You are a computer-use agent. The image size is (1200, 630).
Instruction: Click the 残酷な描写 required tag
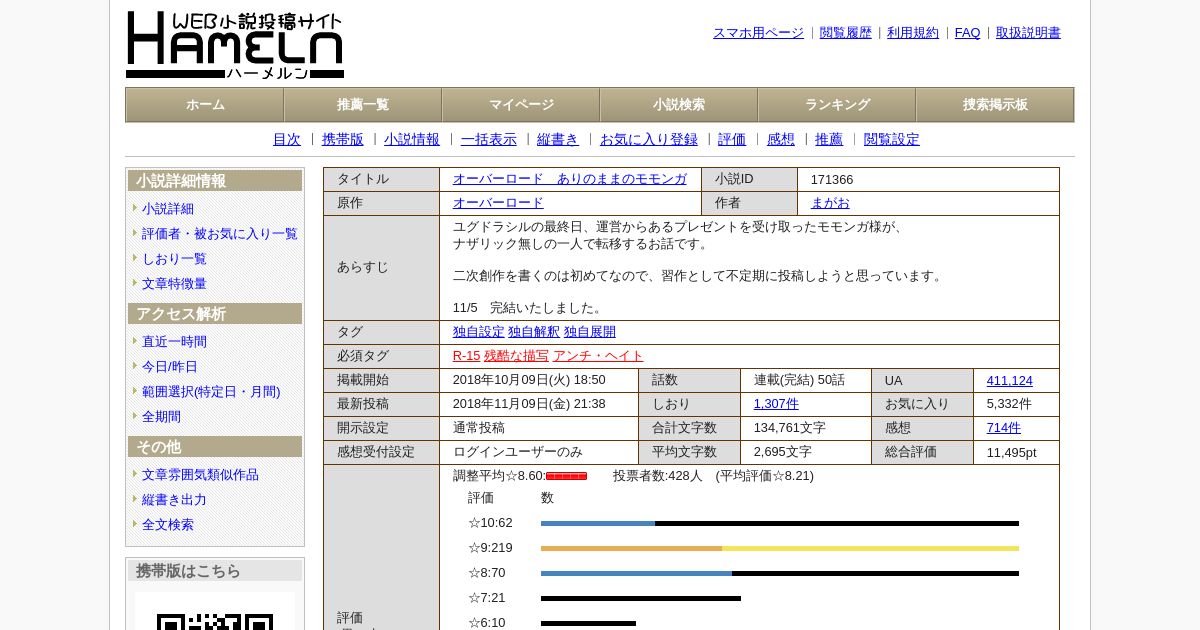(x=516, y=356)
